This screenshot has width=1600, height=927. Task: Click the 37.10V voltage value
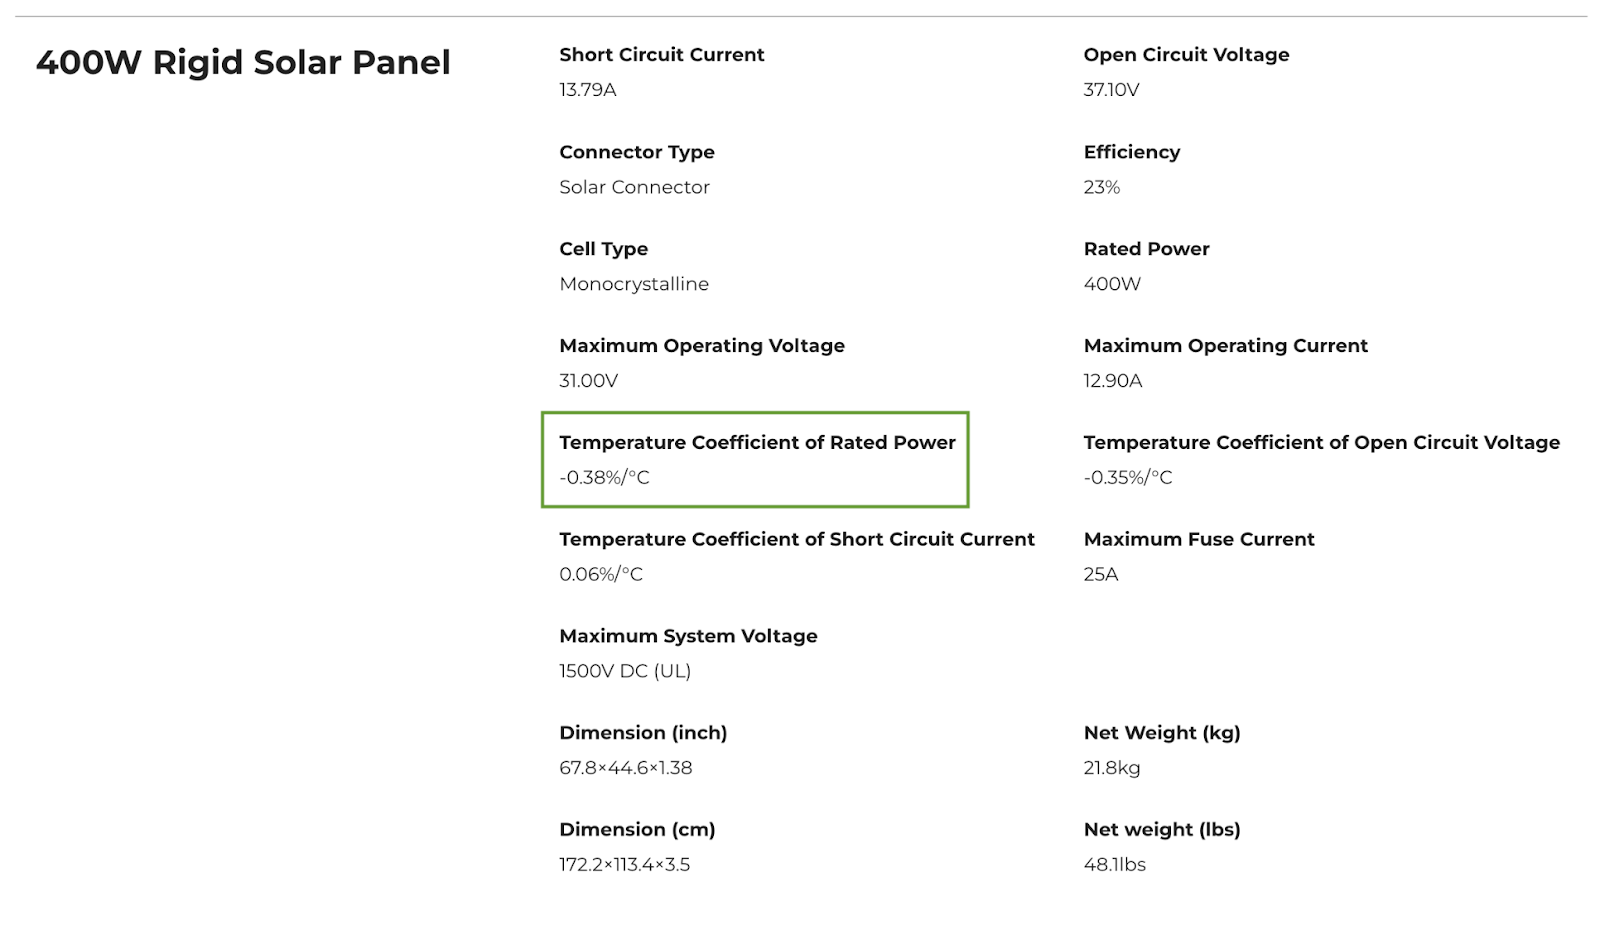pos(1111,90)
